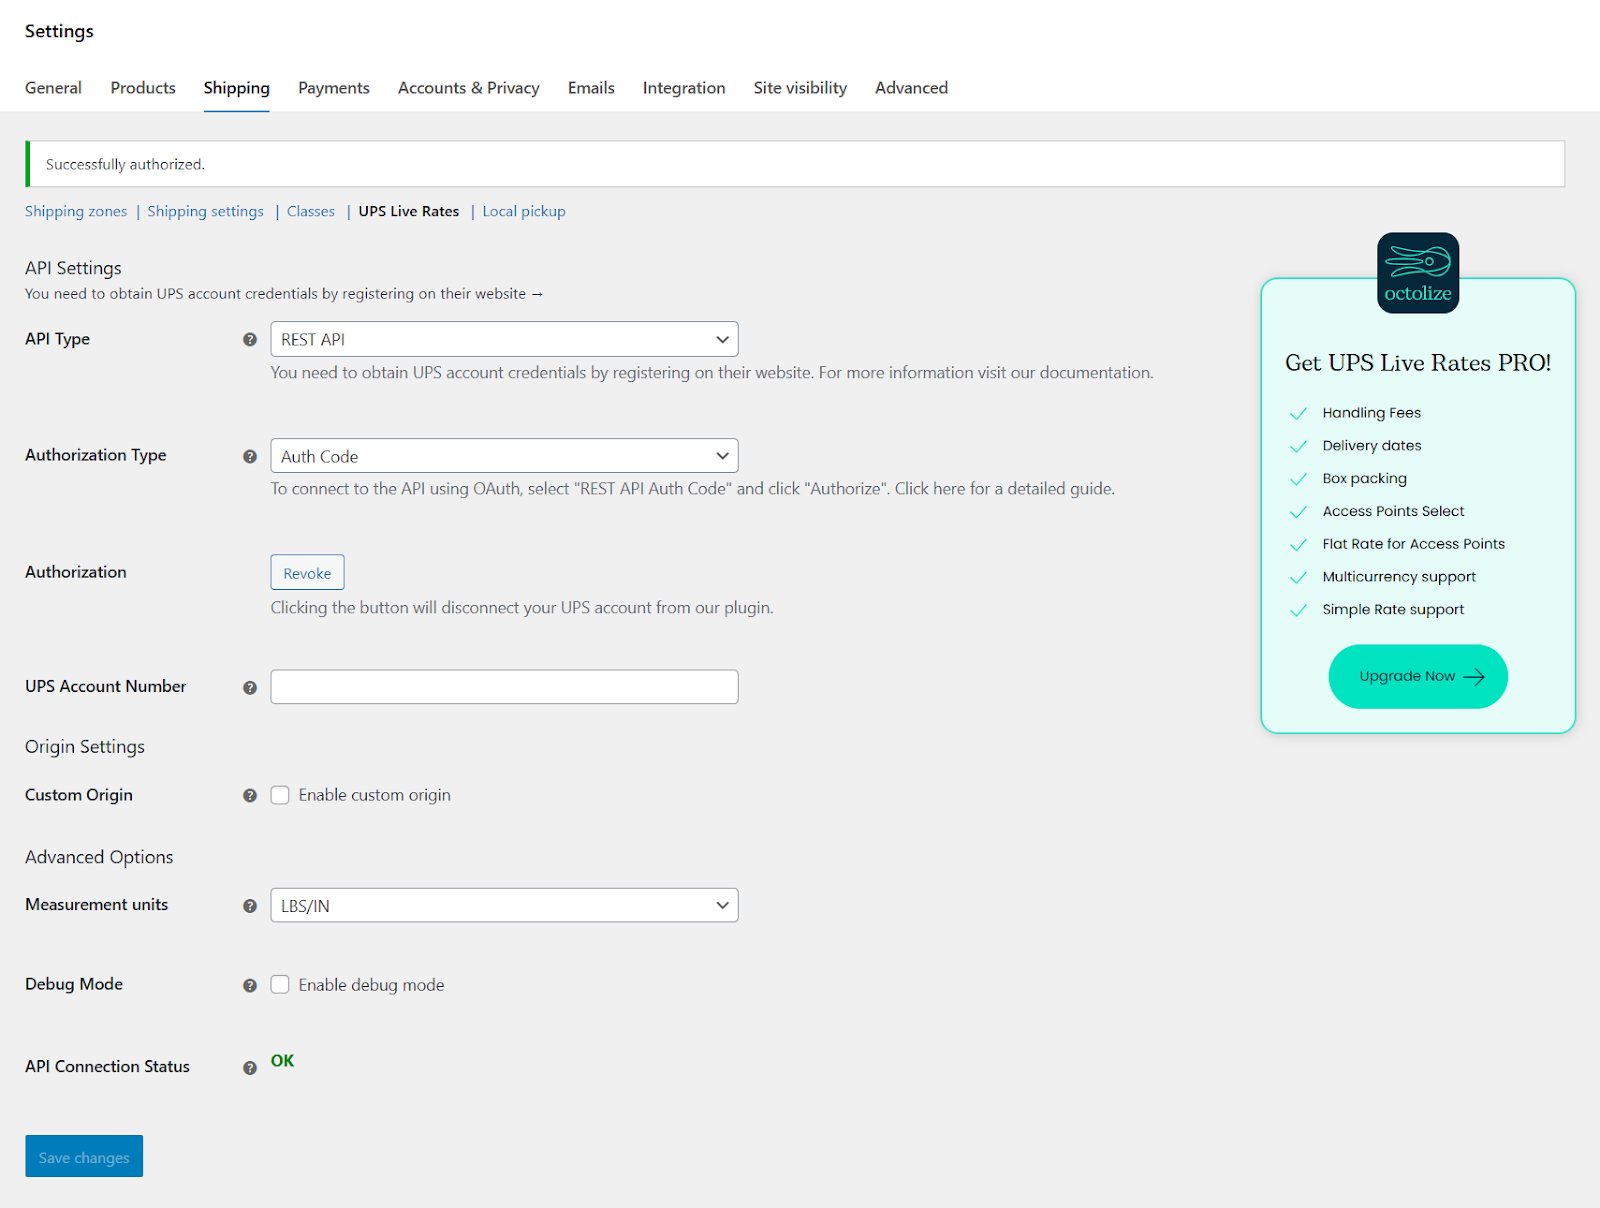1600x1208 pixels.
Task: Go to the Advanced tab
Action: coord(911,88)
